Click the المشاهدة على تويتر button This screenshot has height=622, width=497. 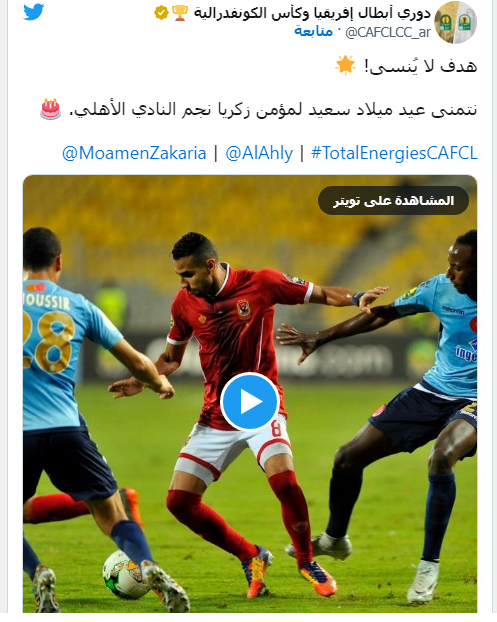tap(393, 200)
